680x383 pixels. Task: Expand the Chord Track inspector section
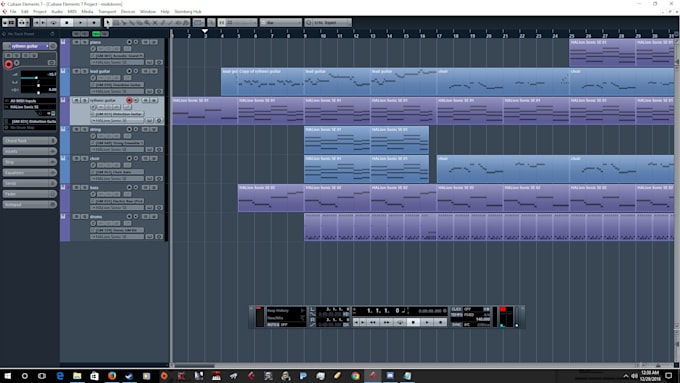tap(29, 141)
